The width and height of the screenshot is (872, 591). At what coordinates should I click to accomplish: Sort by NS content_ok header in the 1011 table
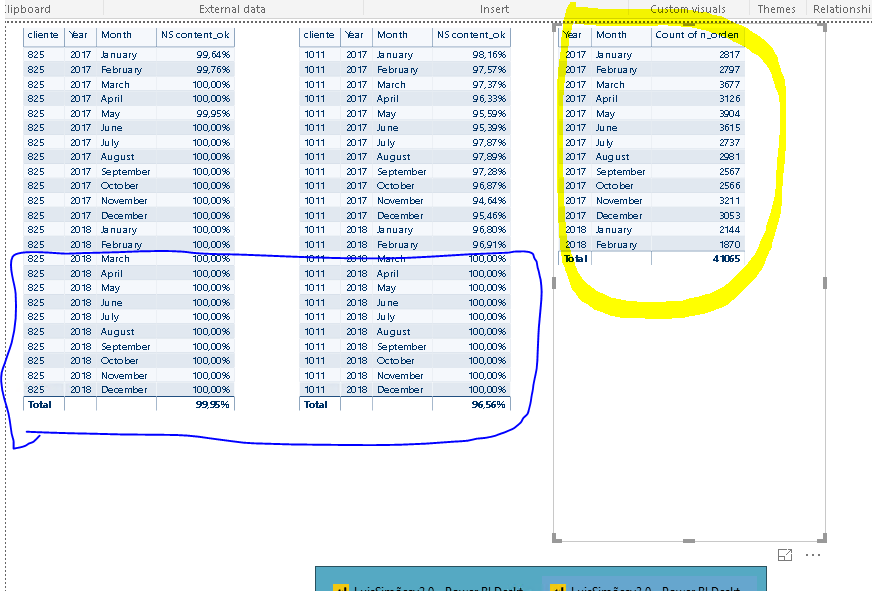[471, 34]
